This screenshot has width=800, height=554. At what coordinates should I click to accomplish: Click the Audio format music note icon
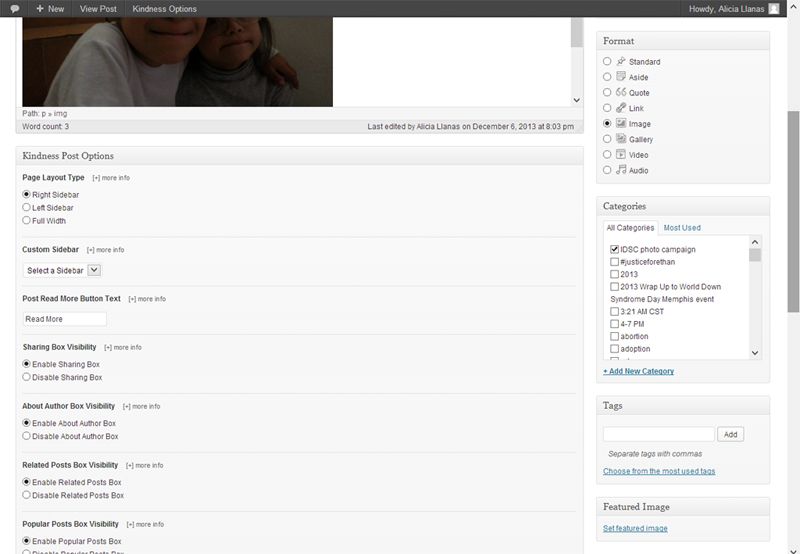click(620, 170)
